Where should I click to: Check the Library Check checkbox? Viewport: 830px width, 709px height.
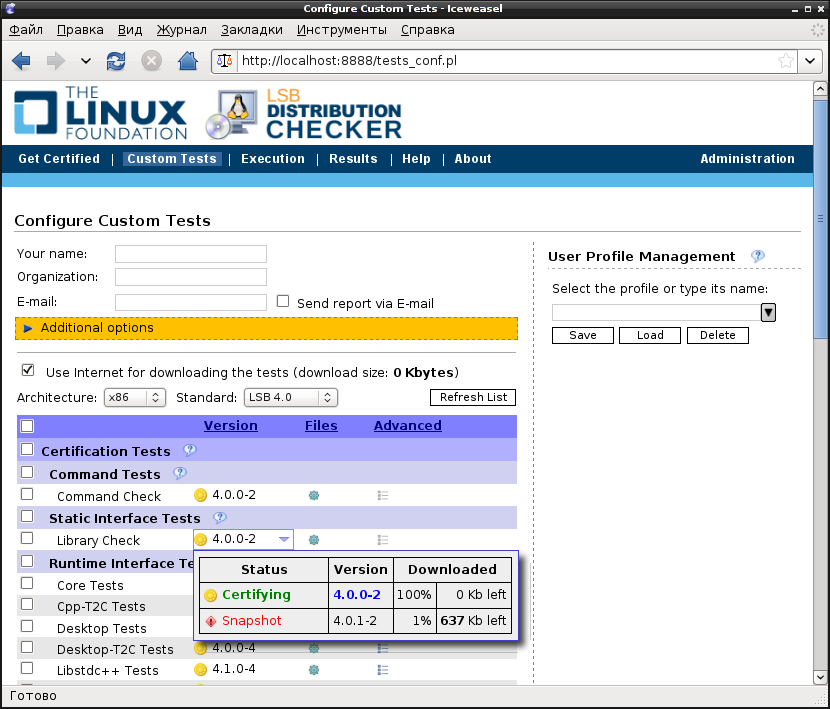tap(27, 538)
